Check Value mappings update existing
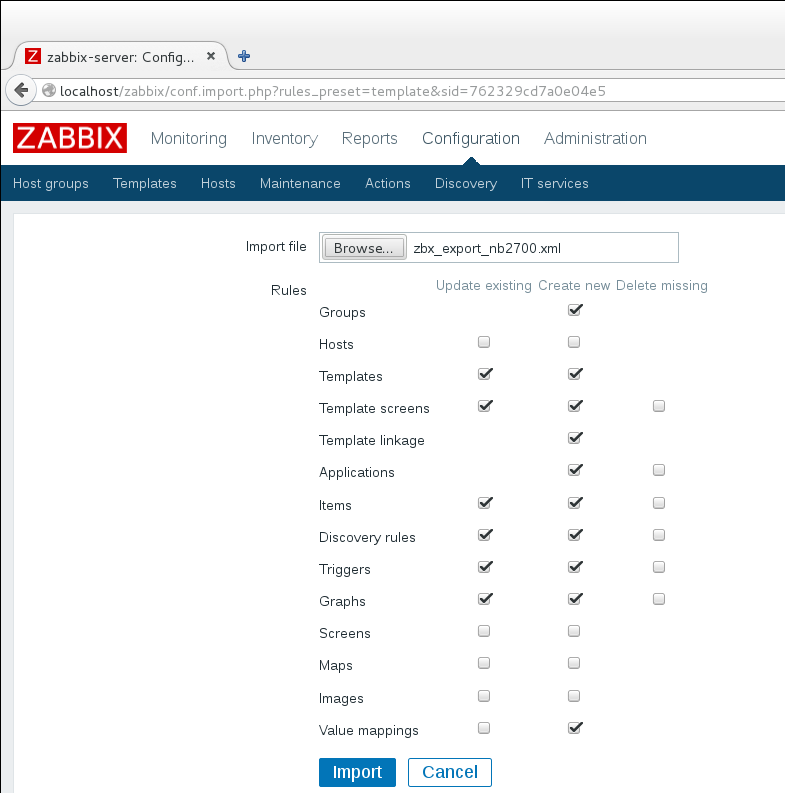Screen dimensions: 785x793 [484, 728]
